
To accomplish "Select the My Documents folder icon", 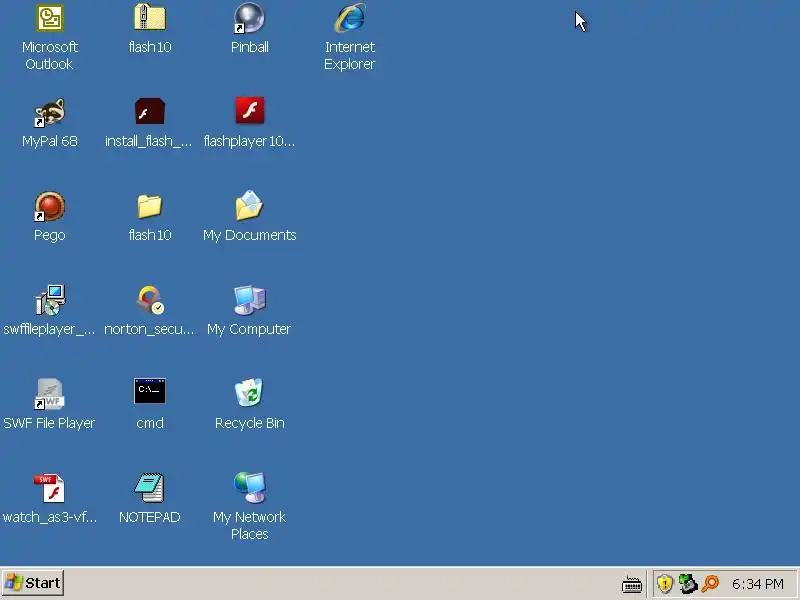I will coord(249,205).
